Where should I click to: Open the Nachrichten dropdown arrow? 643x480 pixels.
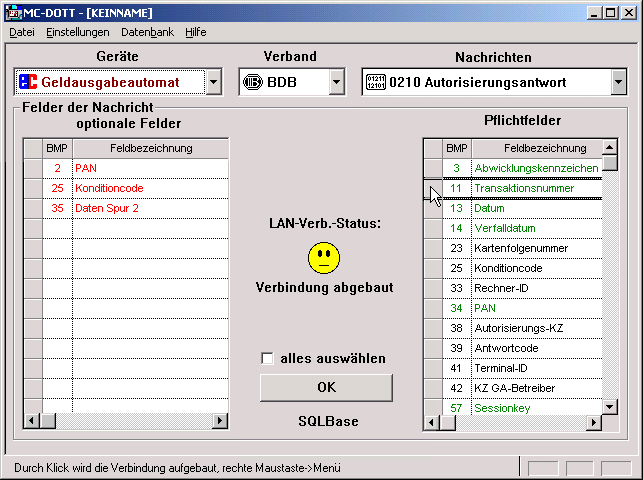coord(618,82)
